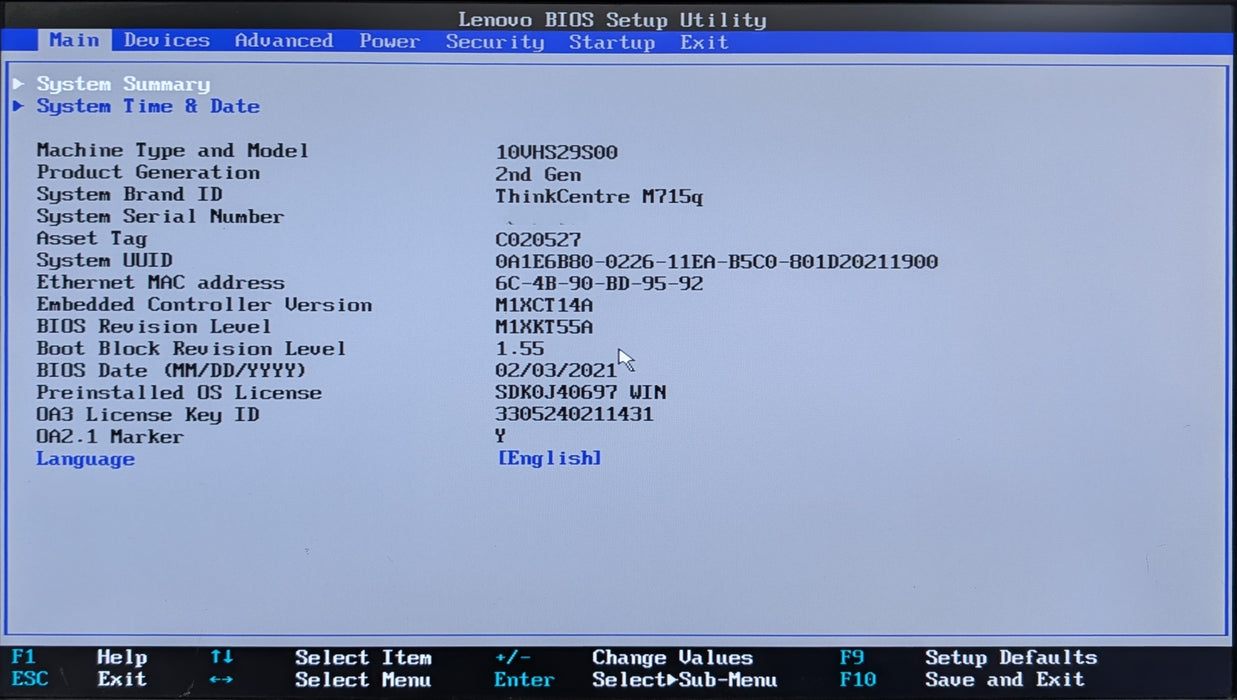The height and width of the screenshot is (700, 1237).
Task: Click the F9 Setup Defaults hint
Action: (969, 657)
